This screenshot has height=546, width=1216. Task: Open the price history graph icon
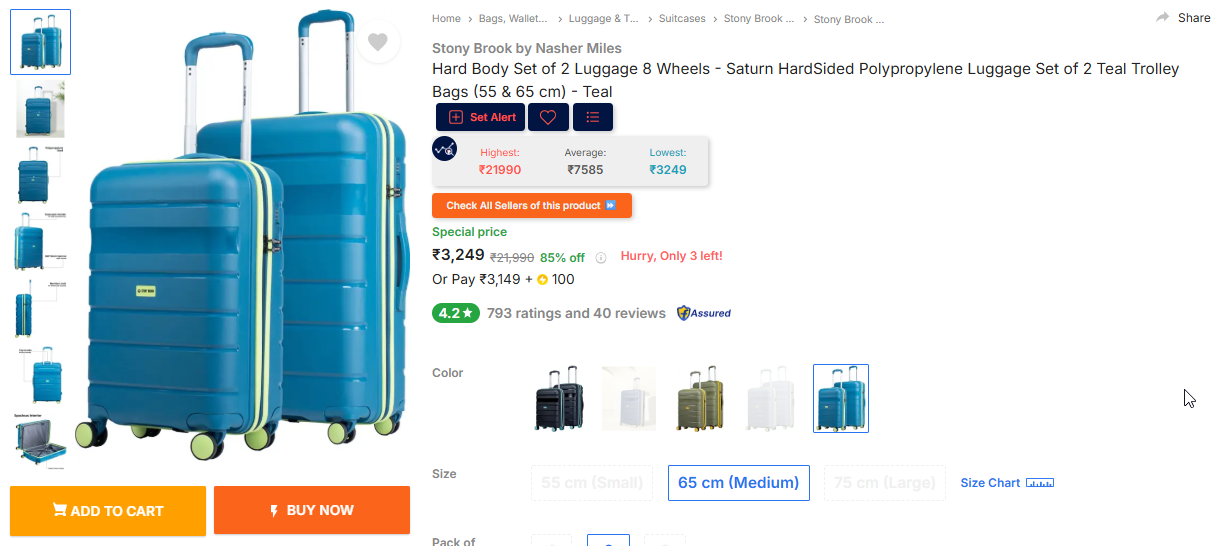pos(445,149)
